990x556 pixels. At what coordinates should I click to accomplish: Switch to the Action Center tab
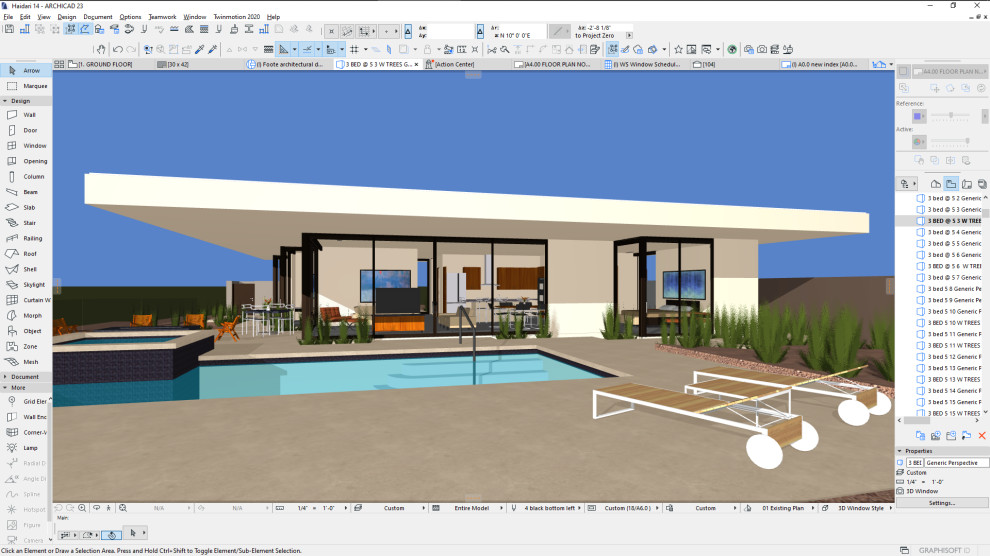[454, 64]
